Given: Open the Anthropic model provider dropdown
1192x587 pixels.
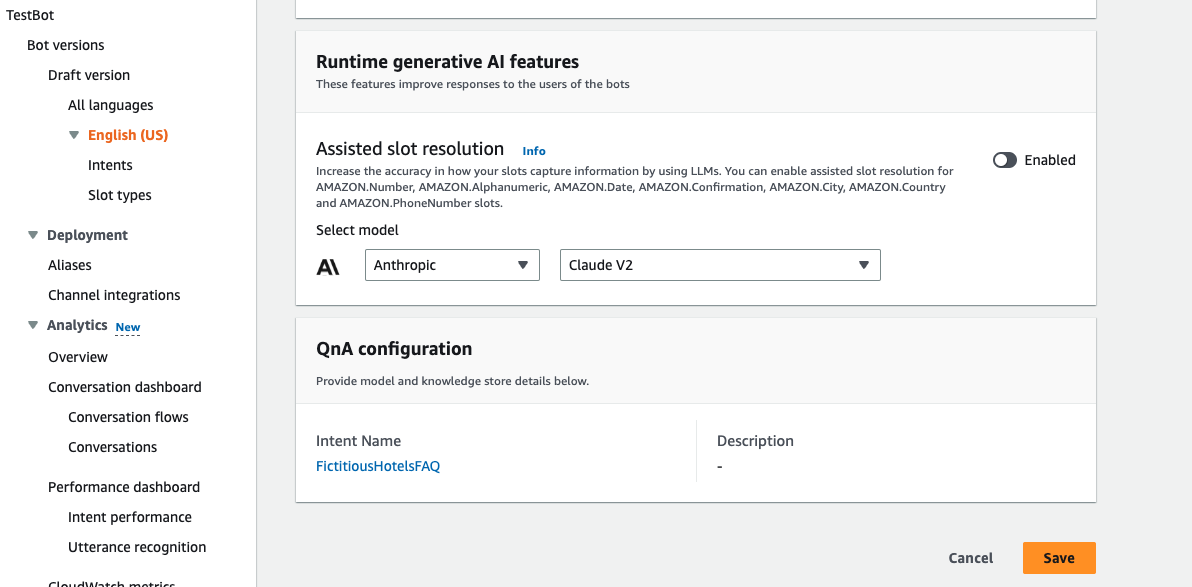Looking at the screenshot, I should click(x=451, y=264).
